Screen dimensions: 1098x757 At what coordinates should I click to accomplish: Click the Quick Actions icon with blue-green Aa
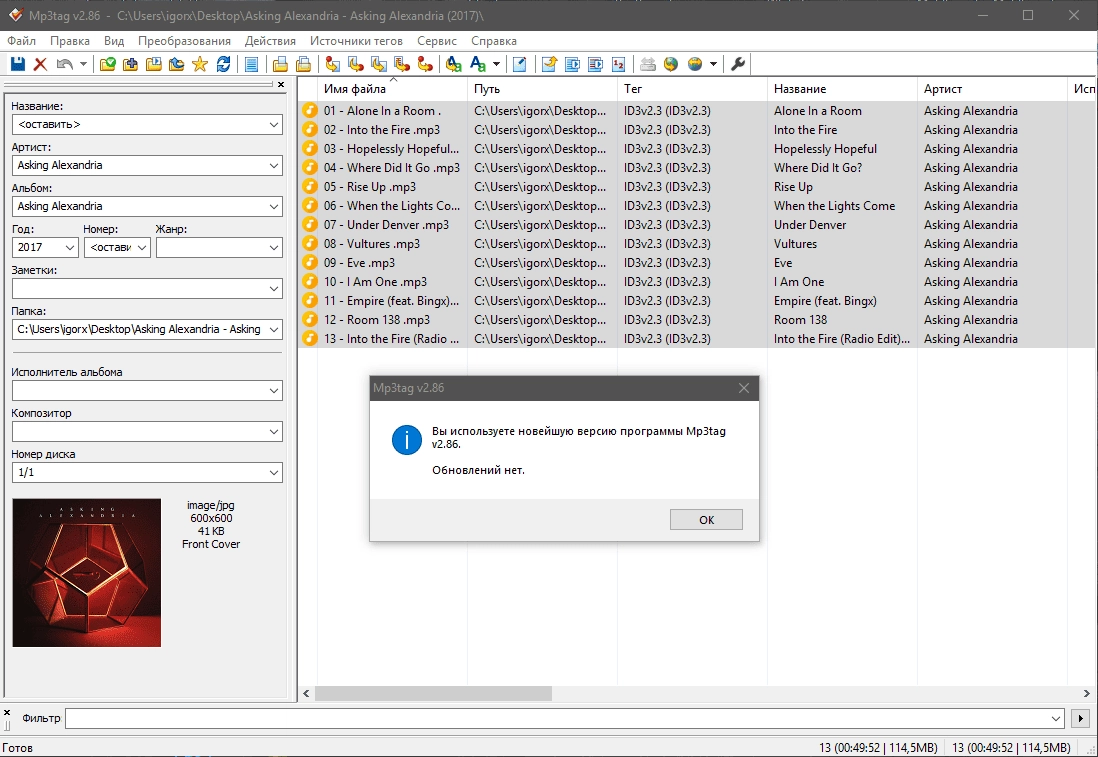(x=478, y=64)
